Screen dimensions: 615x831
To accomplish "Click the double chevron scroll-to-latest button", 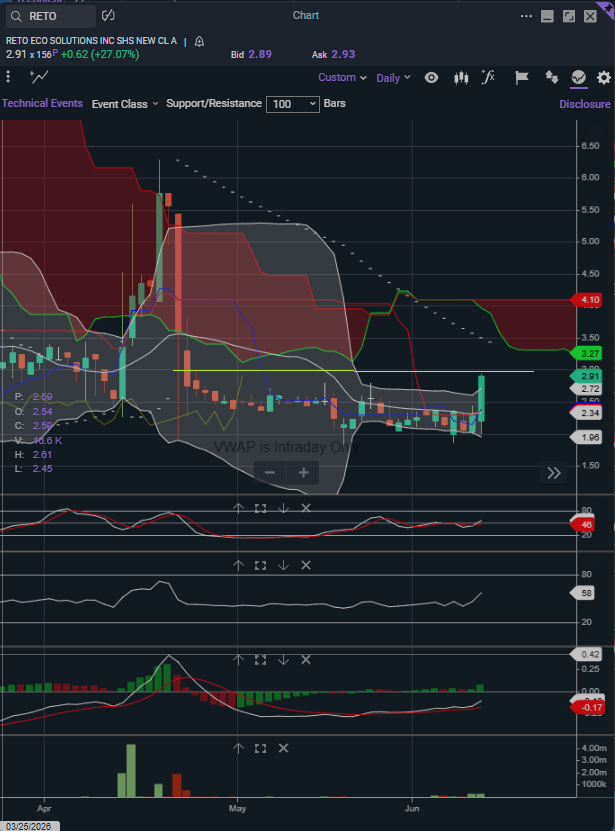I will point(554,473).
